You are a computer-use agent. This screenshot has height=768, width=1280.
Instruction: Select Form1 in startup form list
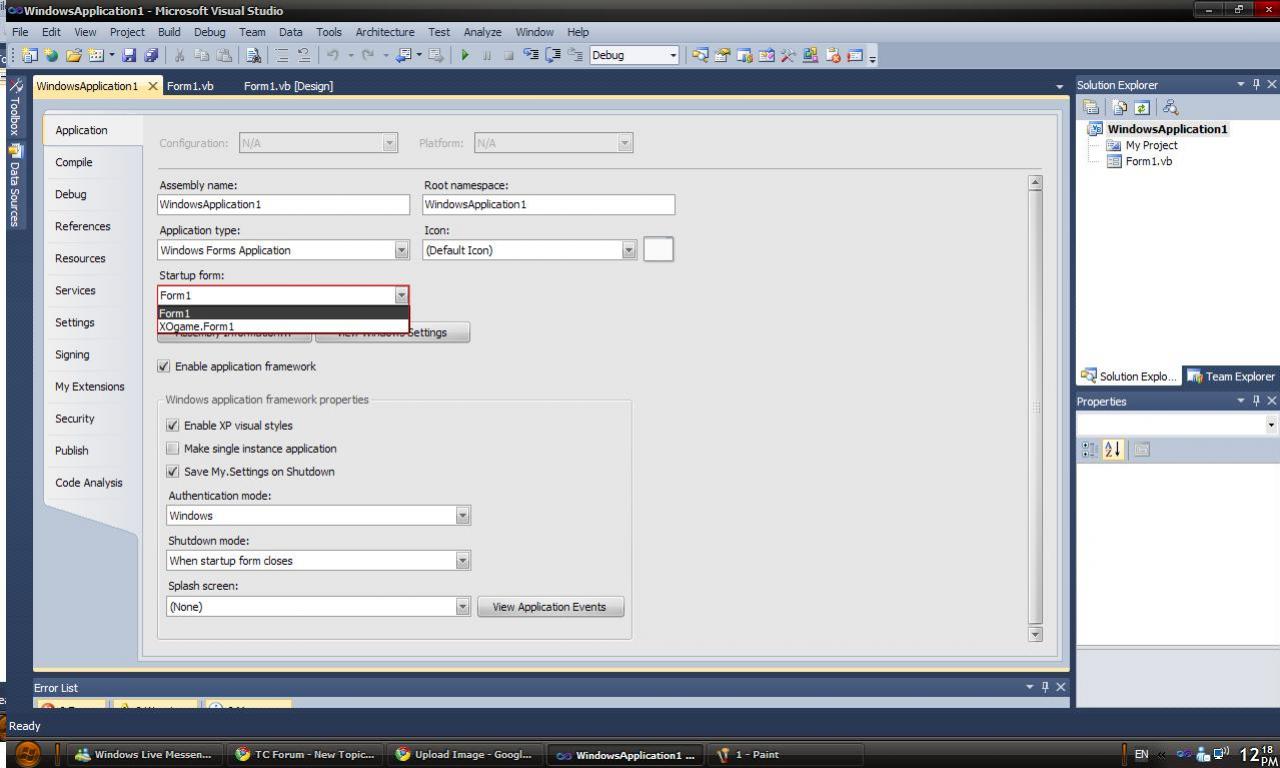click(283, 313)
